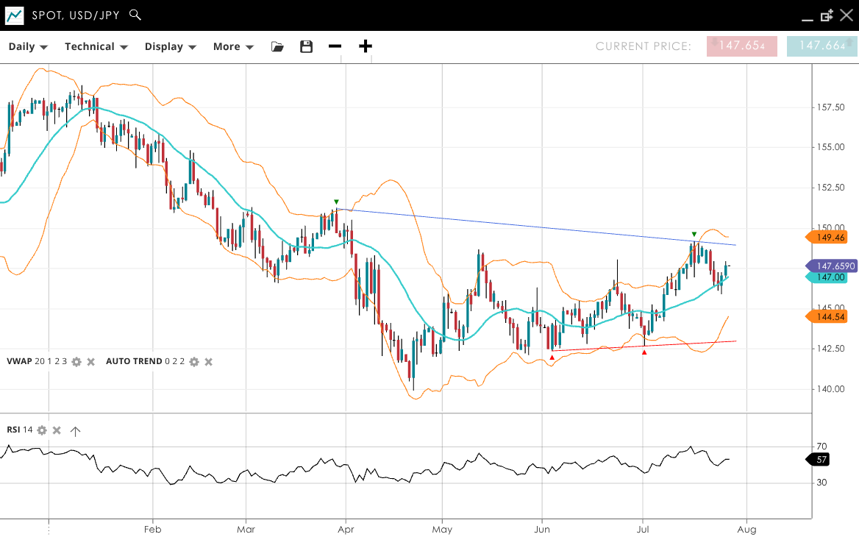
Task: Open saved chart with the folder icon
Action: pos(277,47)
